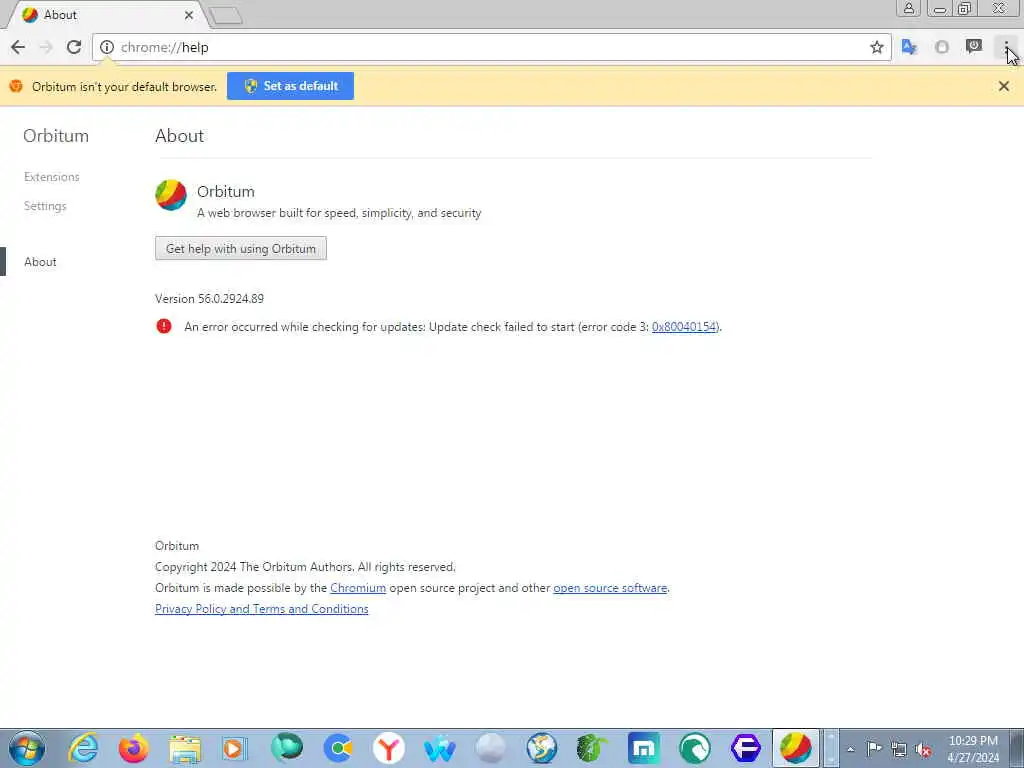Open Privacy Policy and Terms and Conditions

tap(261, 609)
